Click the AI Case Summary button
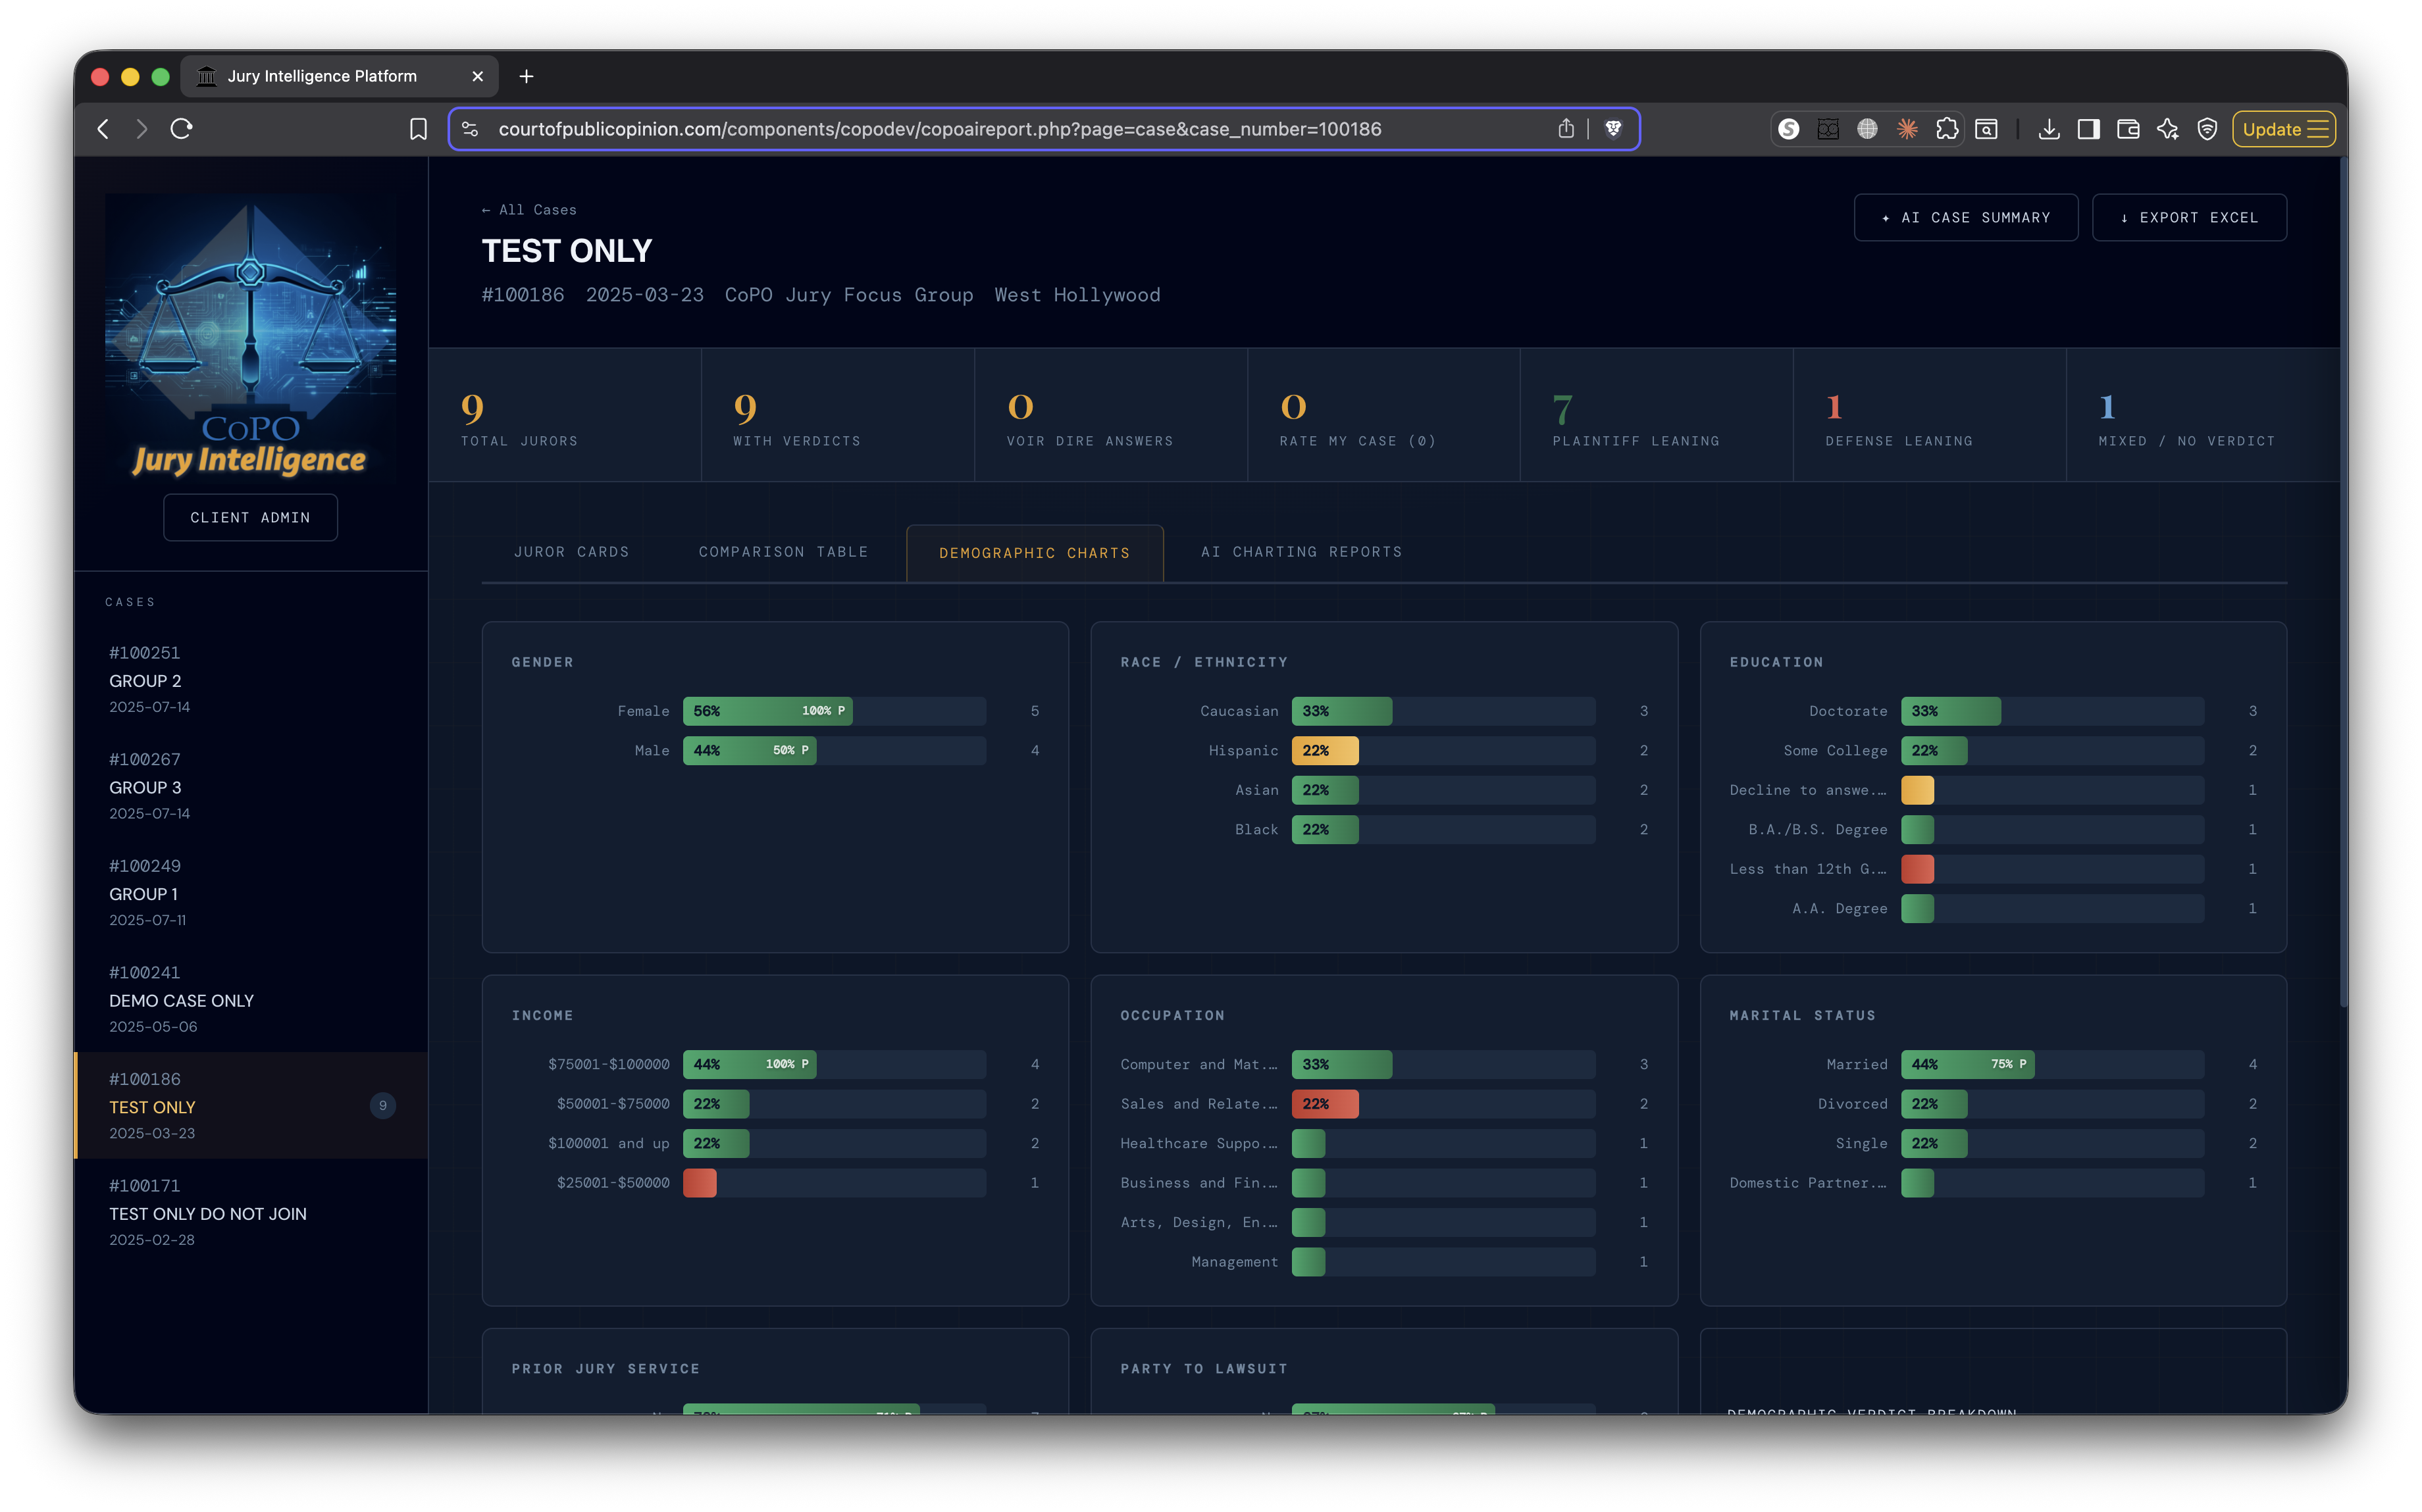Screen dimensions: 2422x1512 click(1965, 217)
